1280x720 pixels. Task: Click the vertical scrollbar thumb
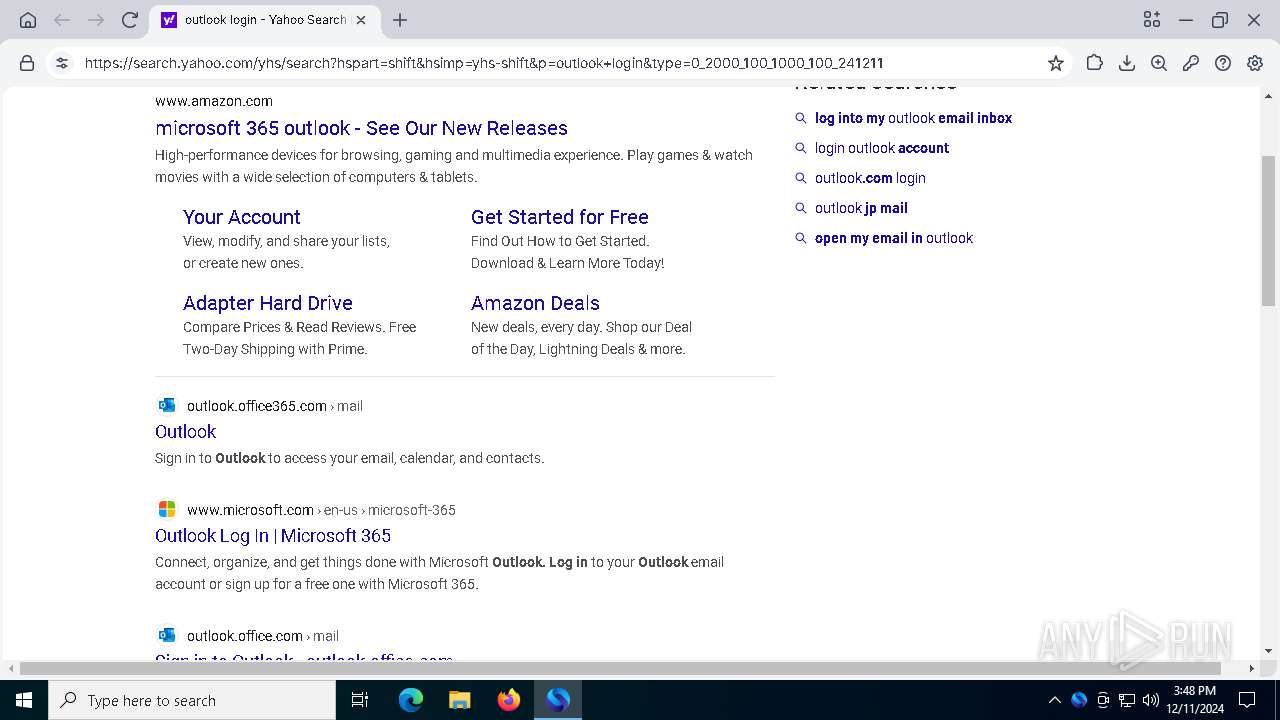tap(1268, 230)
